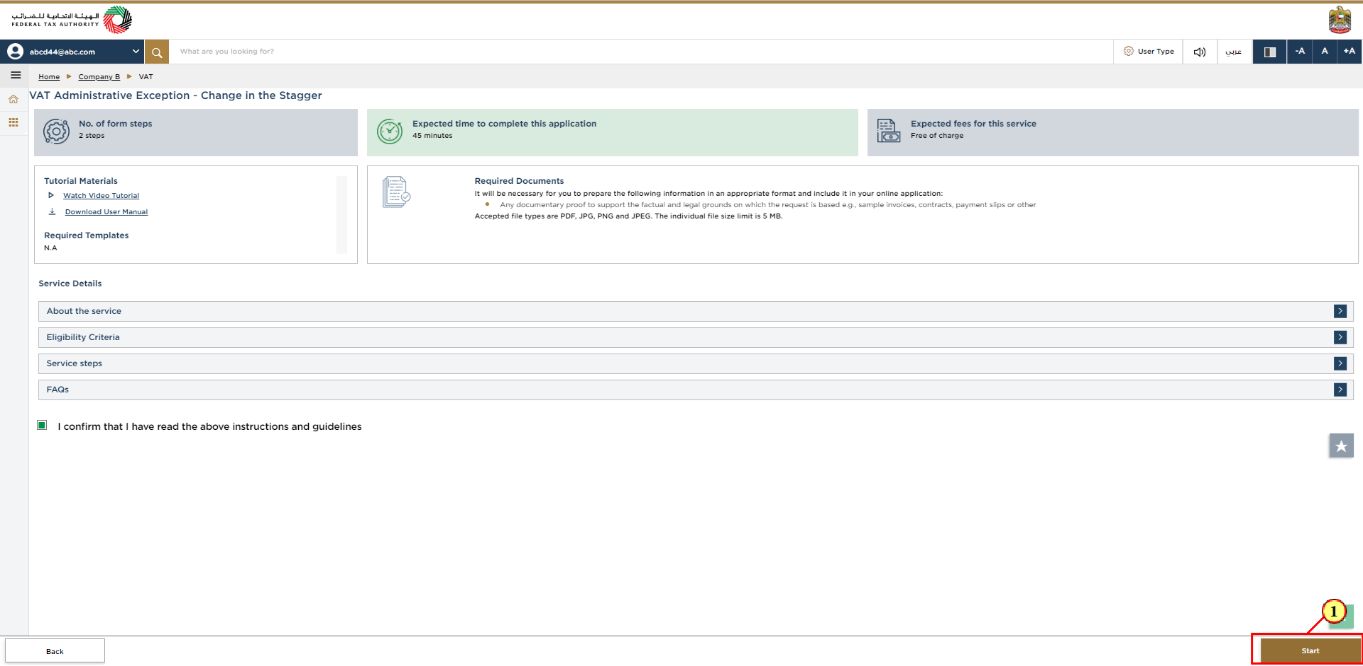
Task: Go to the Home breadcrumb
Action: (x=49, y=77)
